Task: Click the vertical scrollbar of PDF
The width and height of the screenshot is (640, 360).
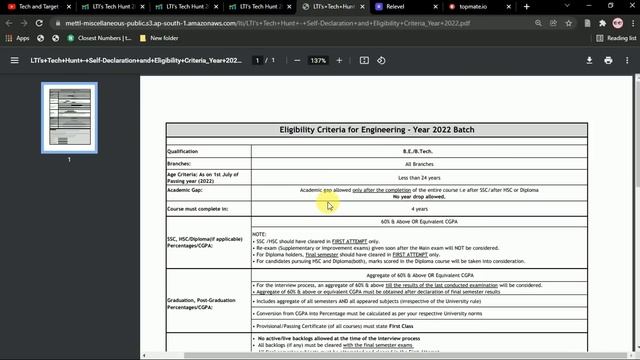Action: point(638,133)
